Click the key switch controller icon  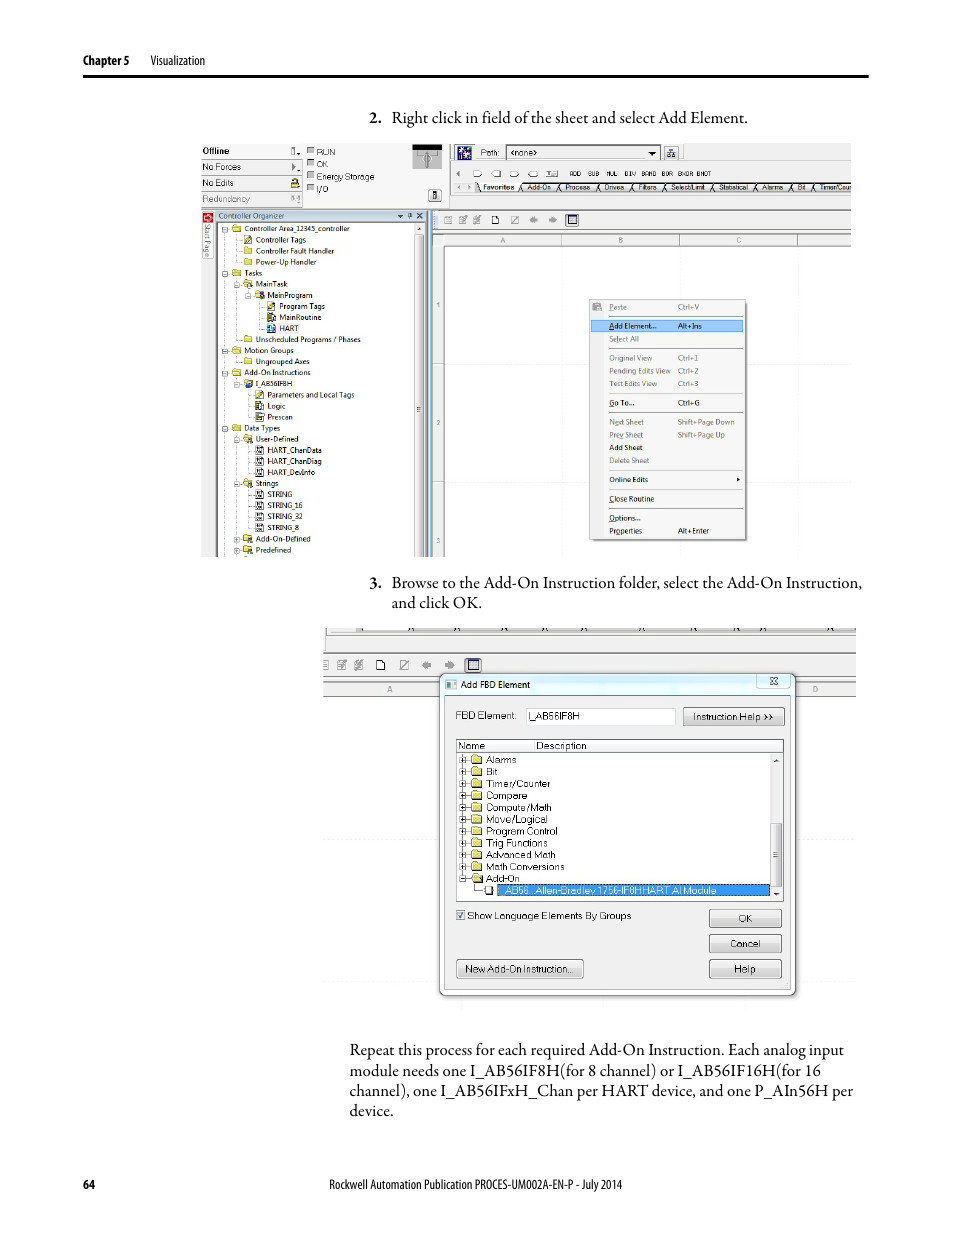[x=427, y=158]
